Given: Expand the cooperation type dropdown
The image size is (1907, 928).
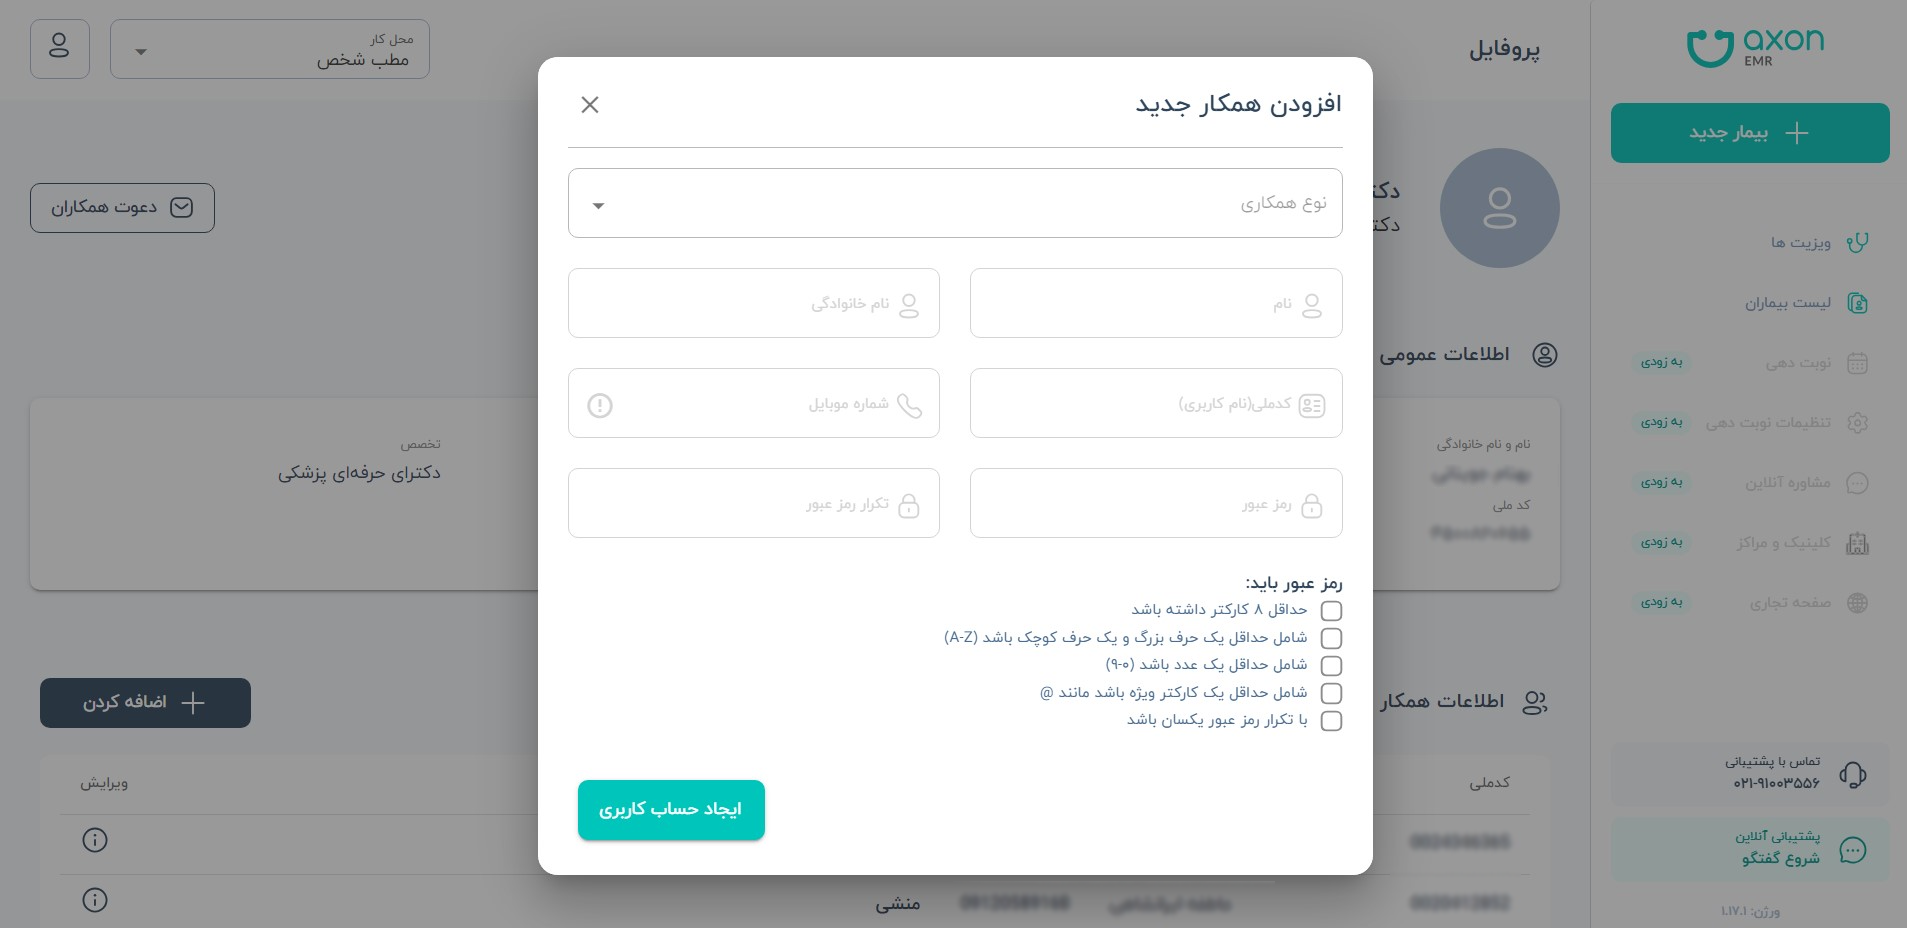Looking at the screenshot, I should 955,203.
